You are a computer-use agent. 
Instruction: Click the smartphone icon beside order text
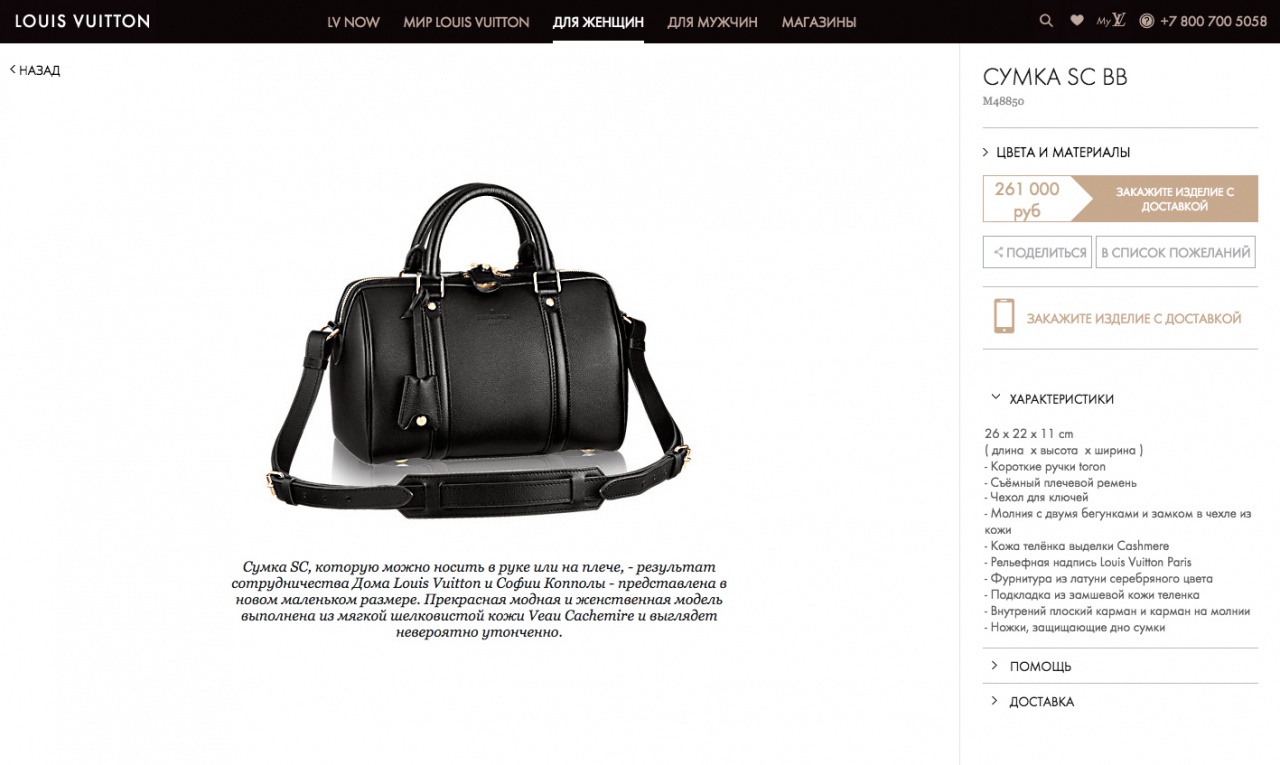pyautogui.click(x=1003, y=316)
